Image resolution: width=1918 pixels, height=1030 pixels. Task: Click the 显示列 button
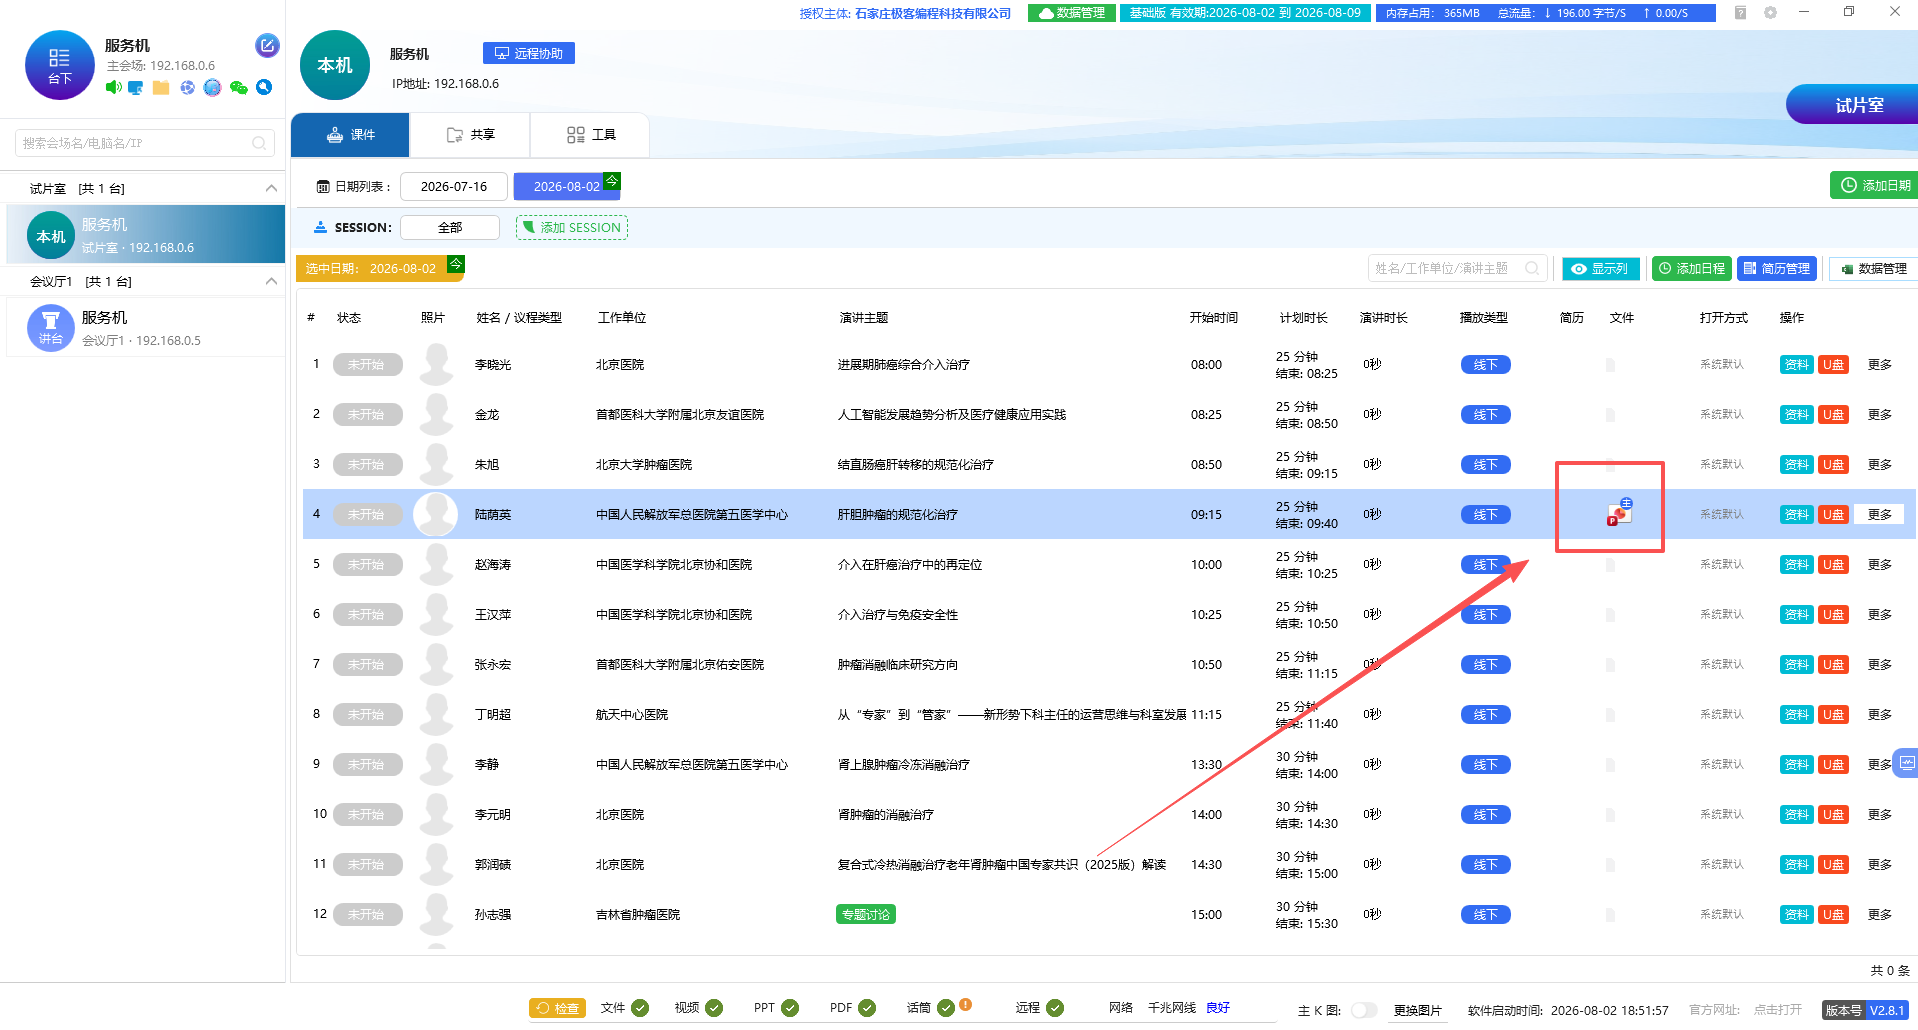1601,269
